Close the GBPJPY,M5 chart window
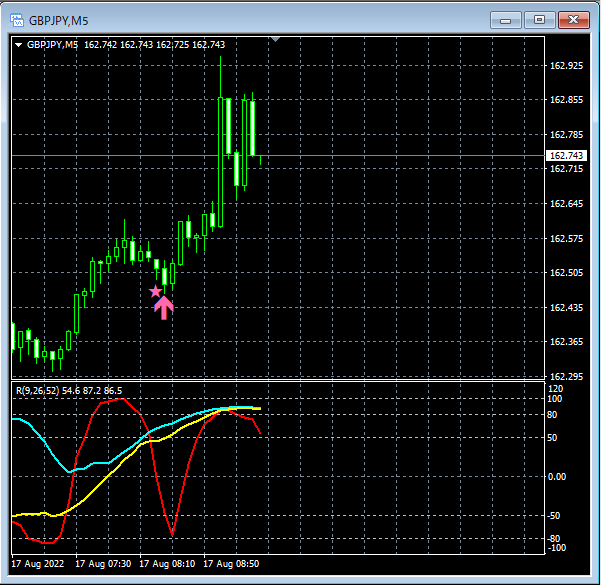The height and width of the screenshot is (585, 602). [x=574, y=20]
